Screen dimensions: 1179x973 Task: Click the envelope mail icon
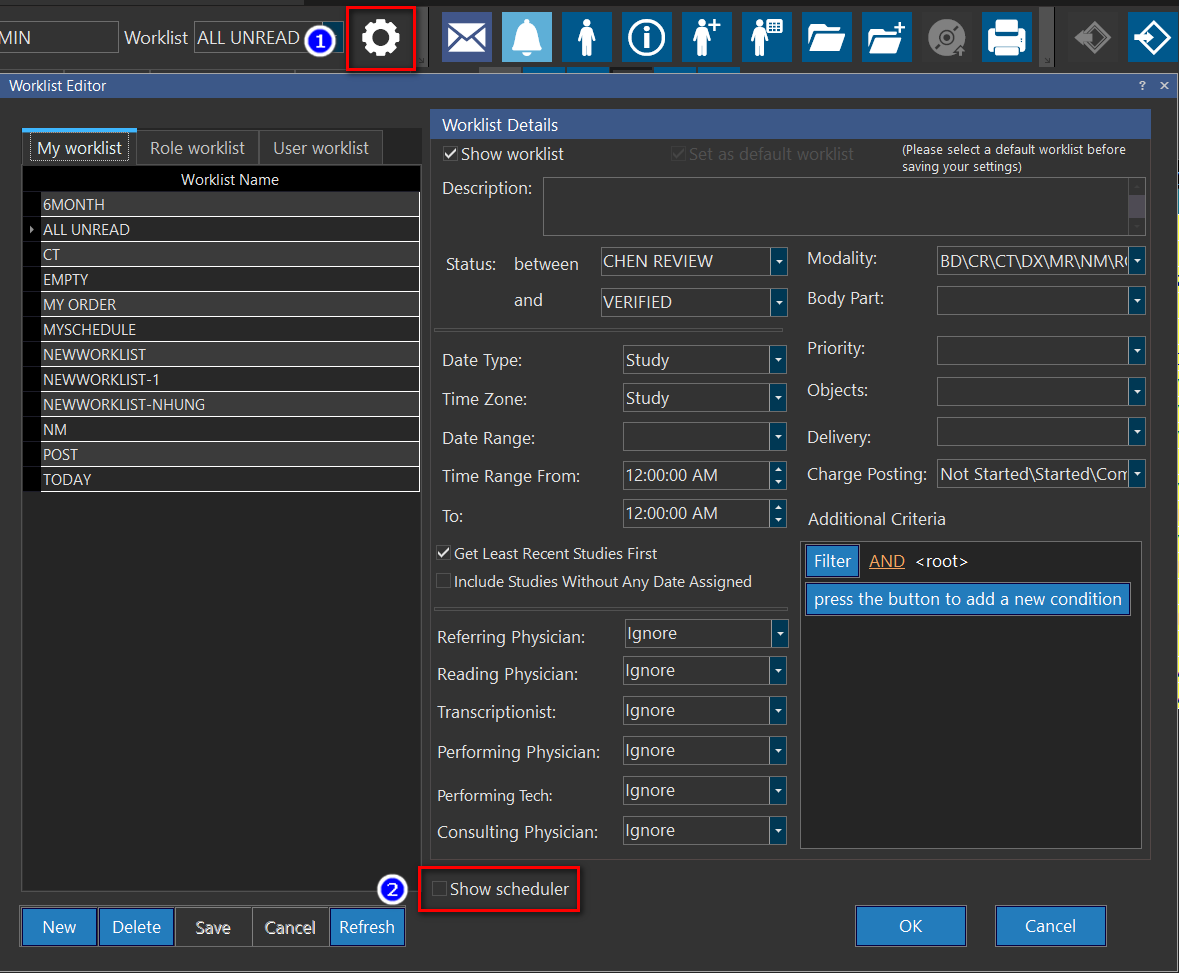click(467, 38)
